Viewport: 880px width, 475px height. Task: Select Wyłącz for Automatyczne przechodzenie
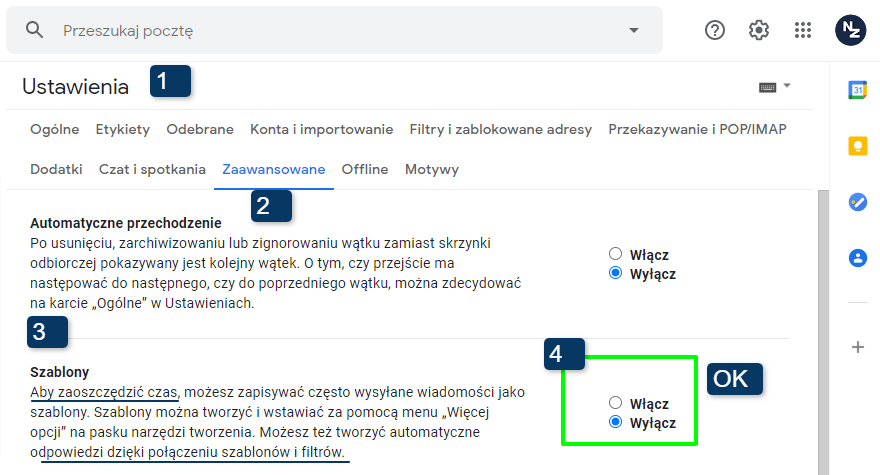616,274
